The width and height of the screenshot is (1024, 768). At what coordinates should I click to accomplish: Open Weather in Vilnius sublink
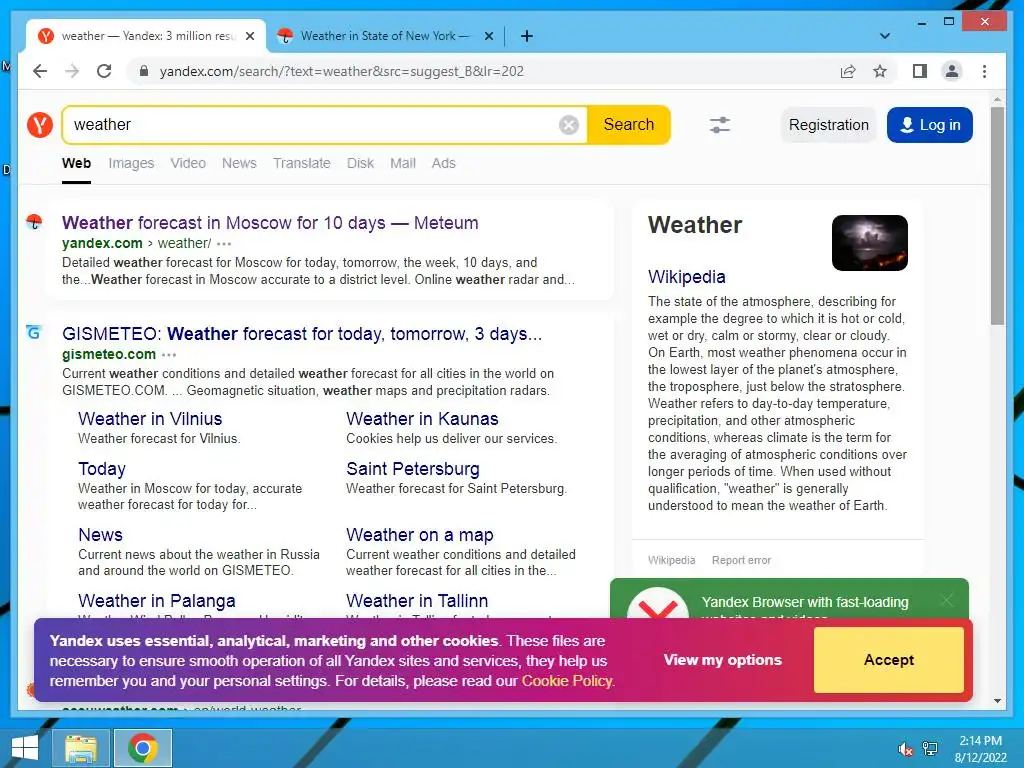(150, 419)
